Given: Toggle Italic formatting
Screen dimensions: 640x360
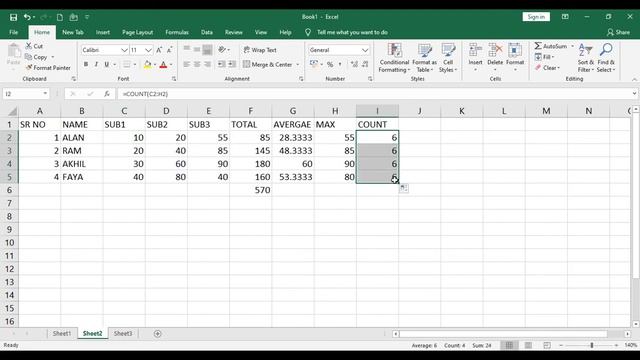Looking at the screenshot, I should (x=96, y=64).
